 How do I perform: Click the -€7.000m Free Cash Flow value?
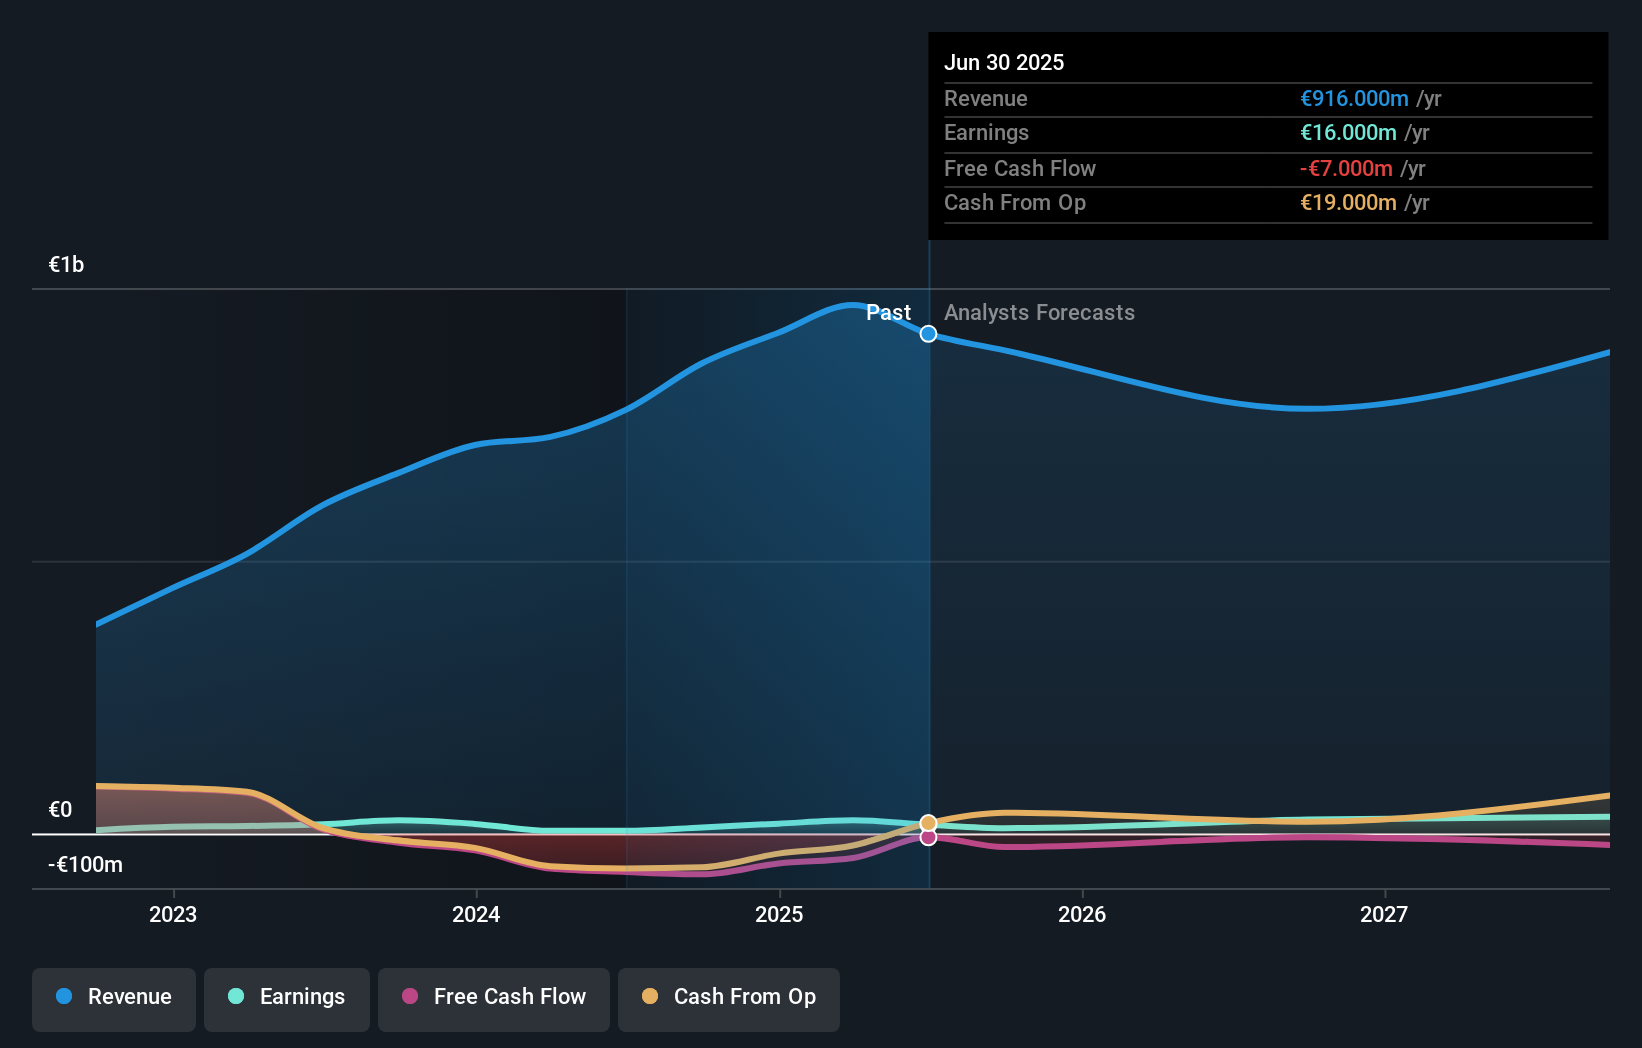[1348, 168]
